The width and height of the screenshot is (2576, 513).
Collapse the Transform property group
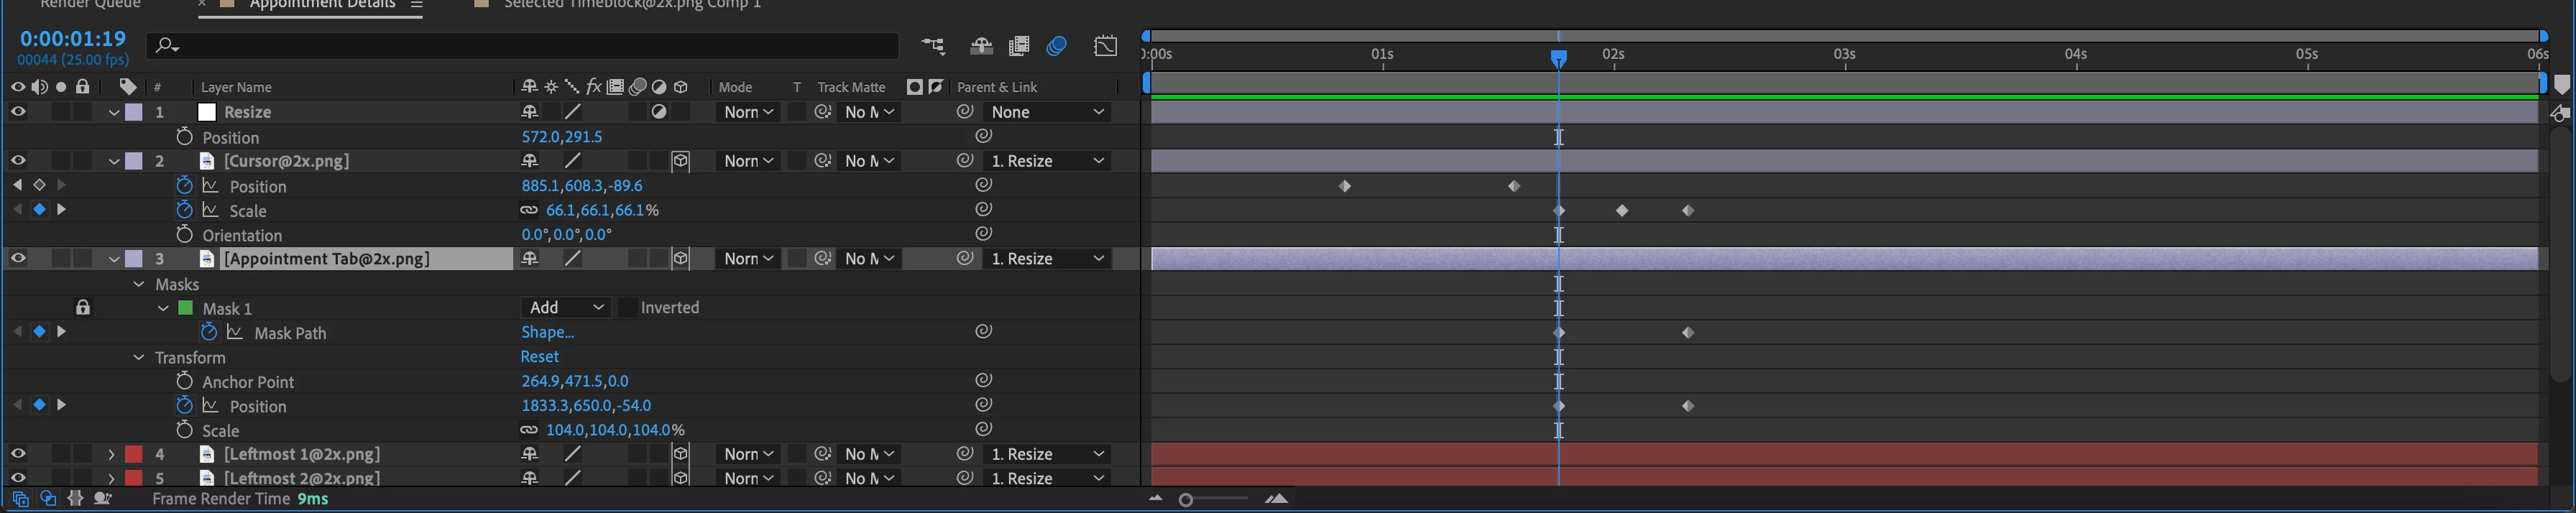[139, 357]
